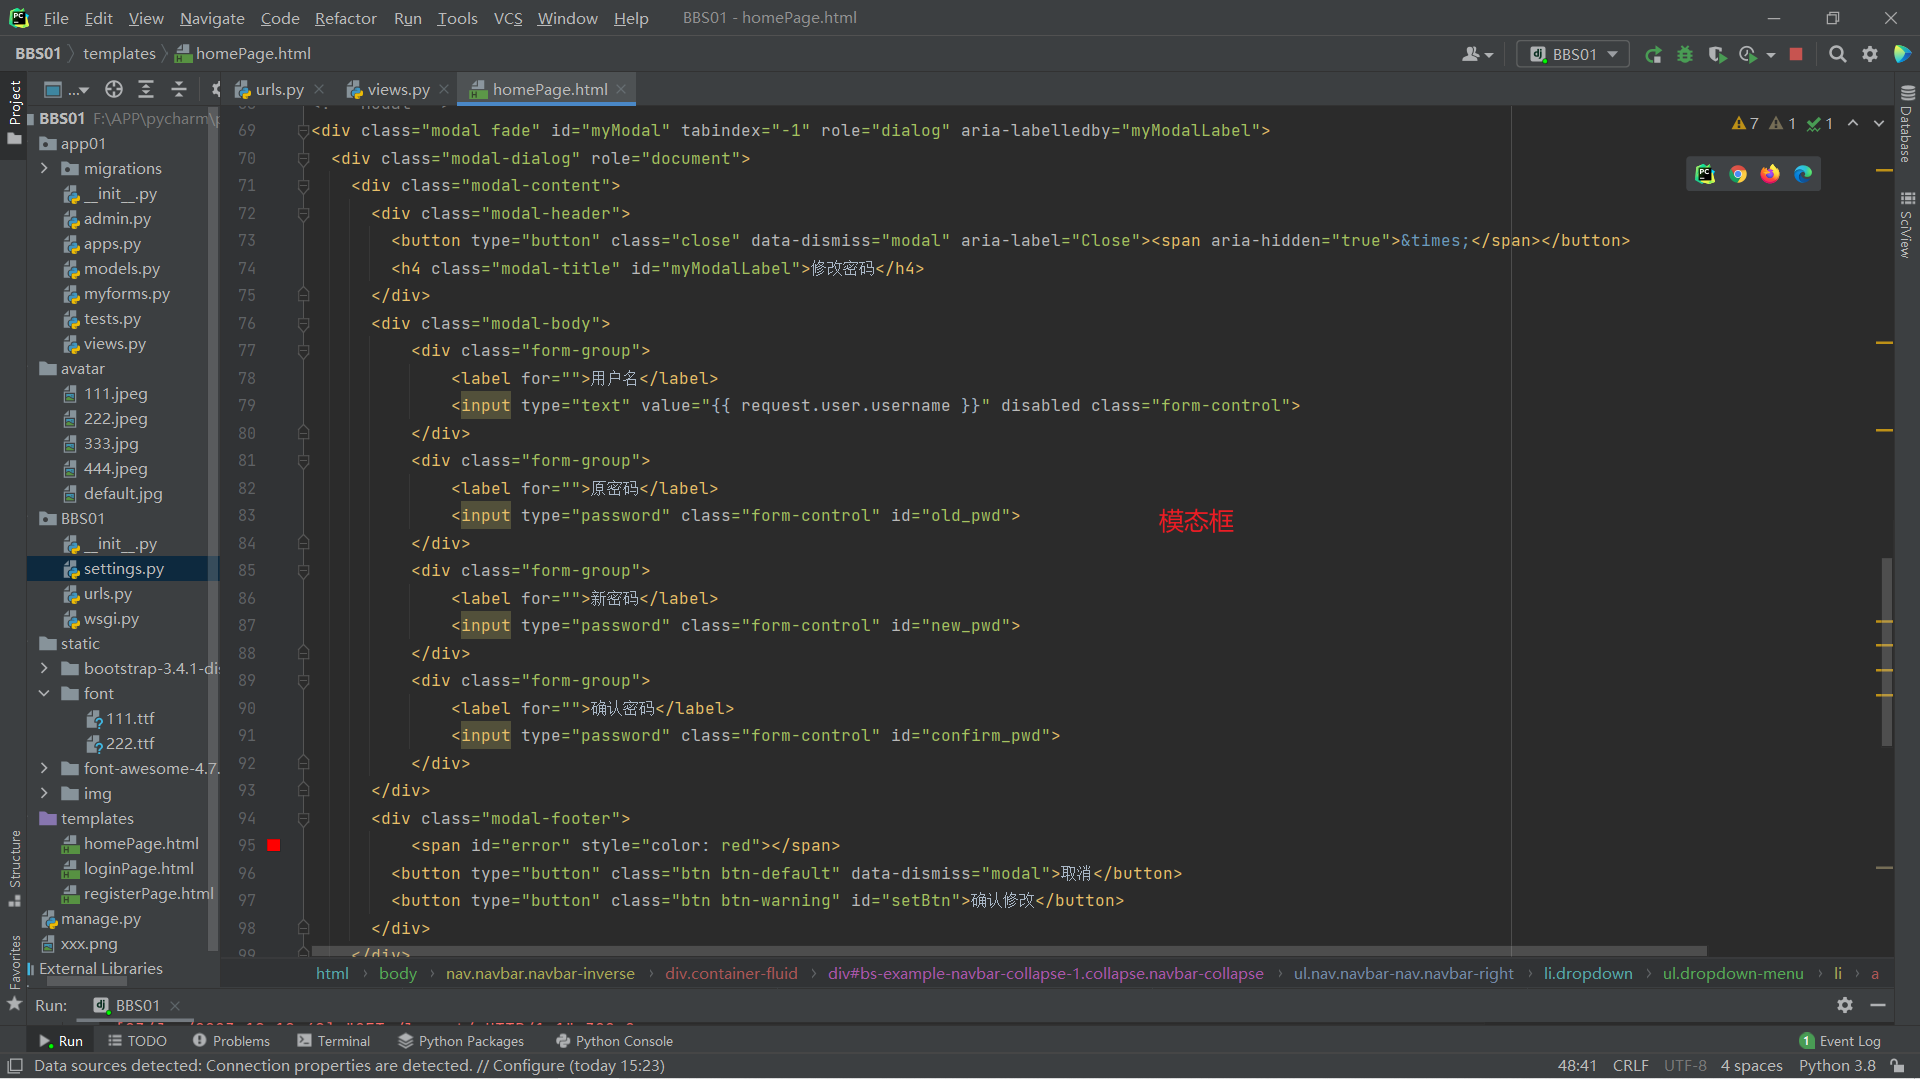The image size is (1920, 1079).
Task: Open the Python Console tool window
Action: pos(614,1041)
